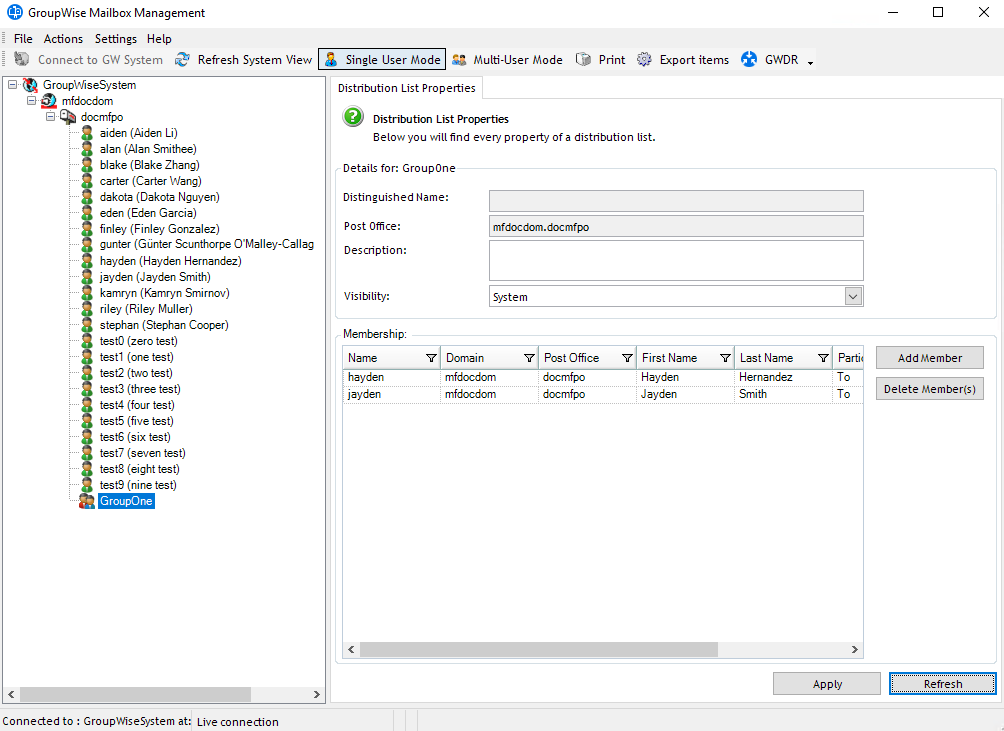Open the toolbar overflow arrow after GWDR
The height and width of the screenshot is (731, 1004).
point(810,62)
